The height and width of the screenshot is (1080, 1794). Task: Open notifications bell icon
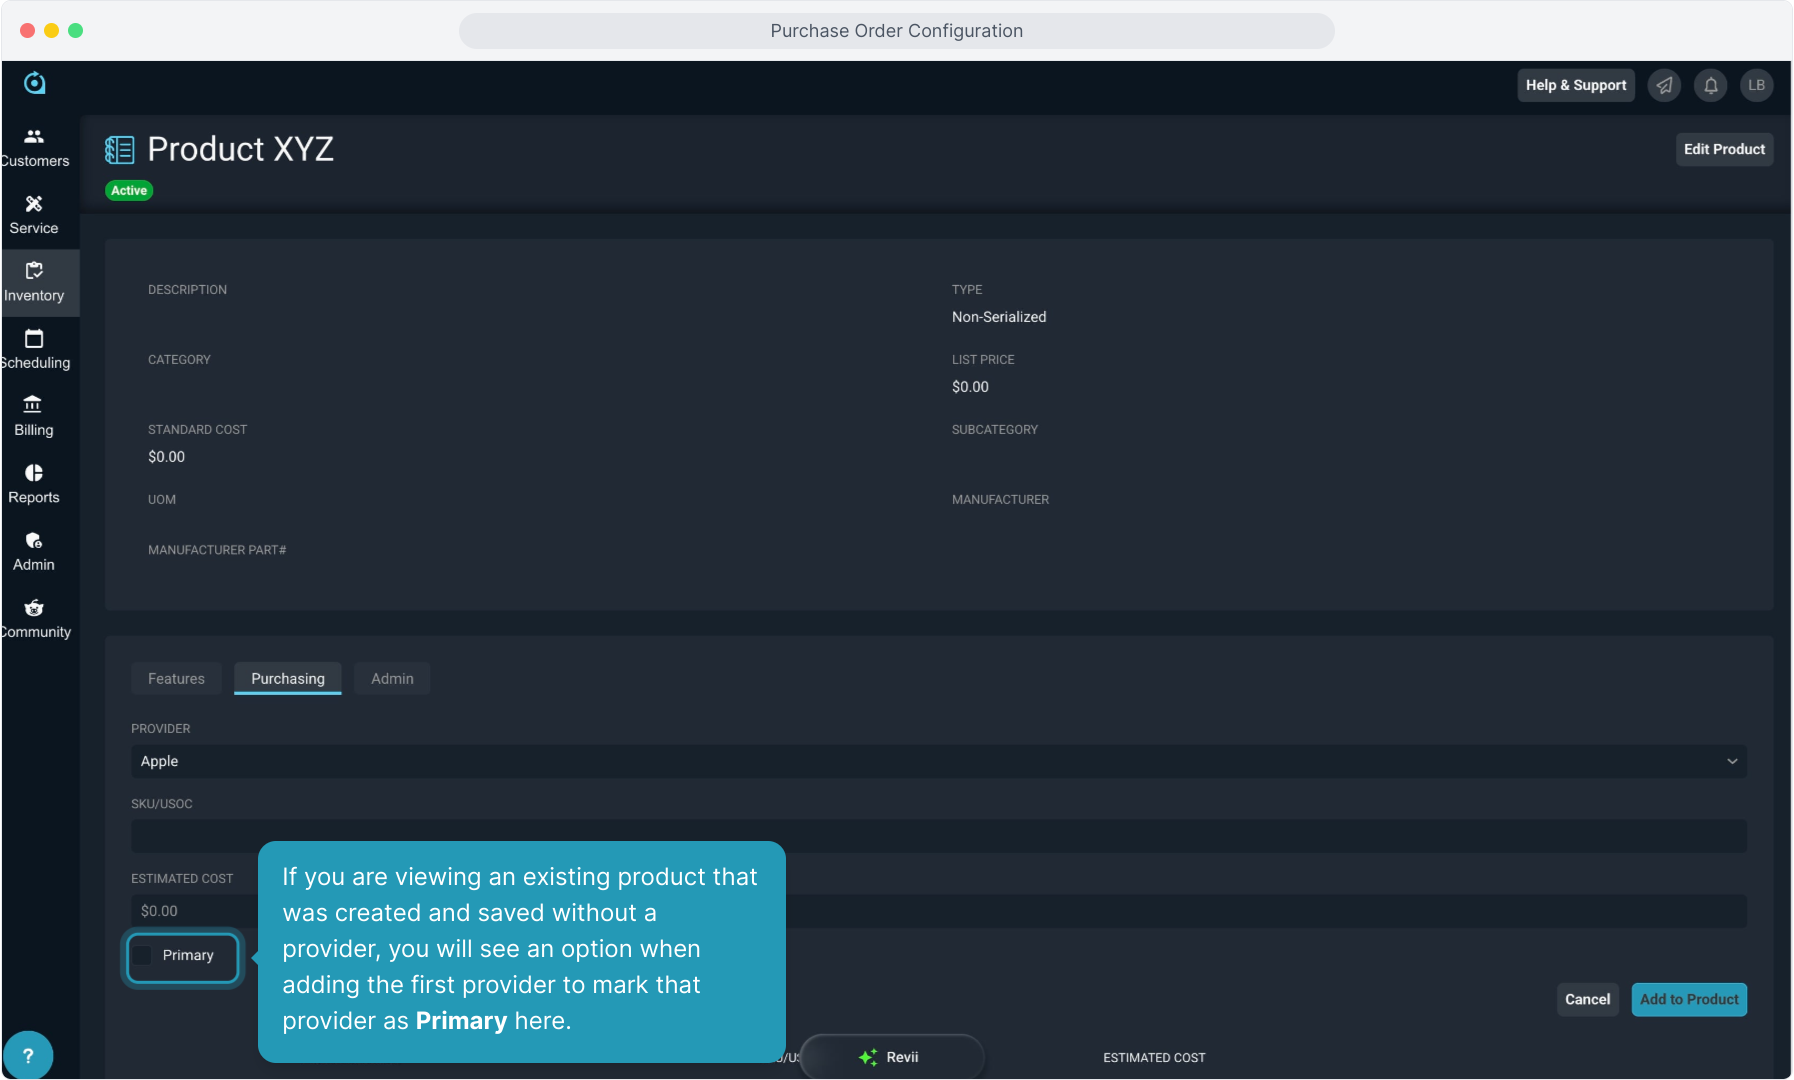(1711, 85)
